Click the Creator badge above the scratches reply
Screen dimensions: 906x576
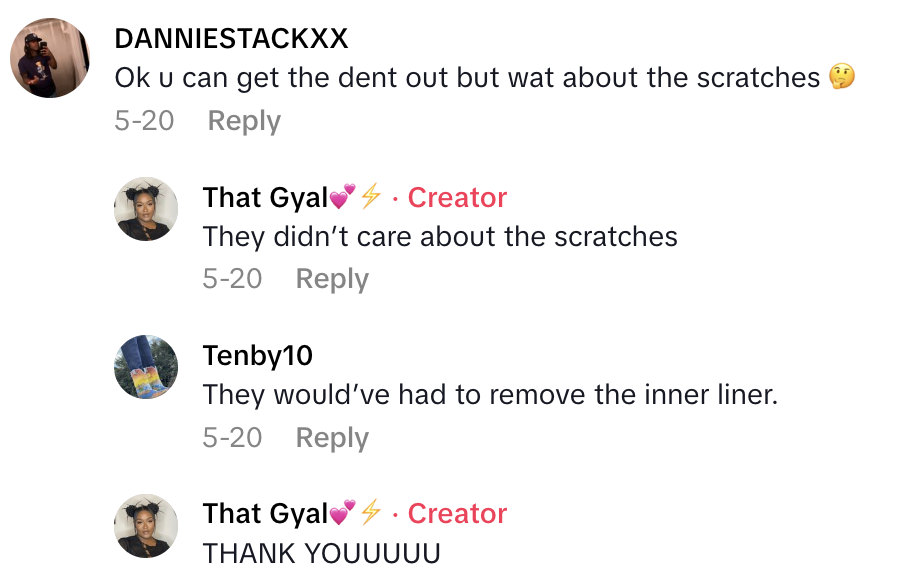[x=457, y=197]
